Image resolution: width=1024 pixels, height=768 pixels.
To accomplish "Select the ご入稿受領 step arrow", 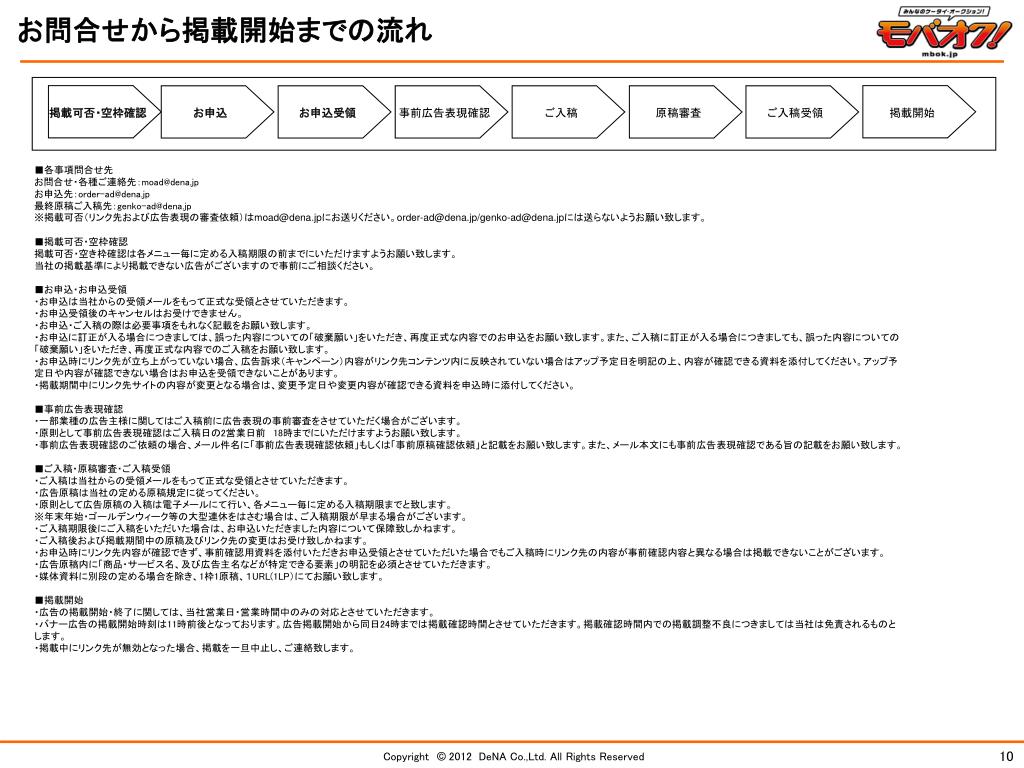I will (x=802, y=112).
